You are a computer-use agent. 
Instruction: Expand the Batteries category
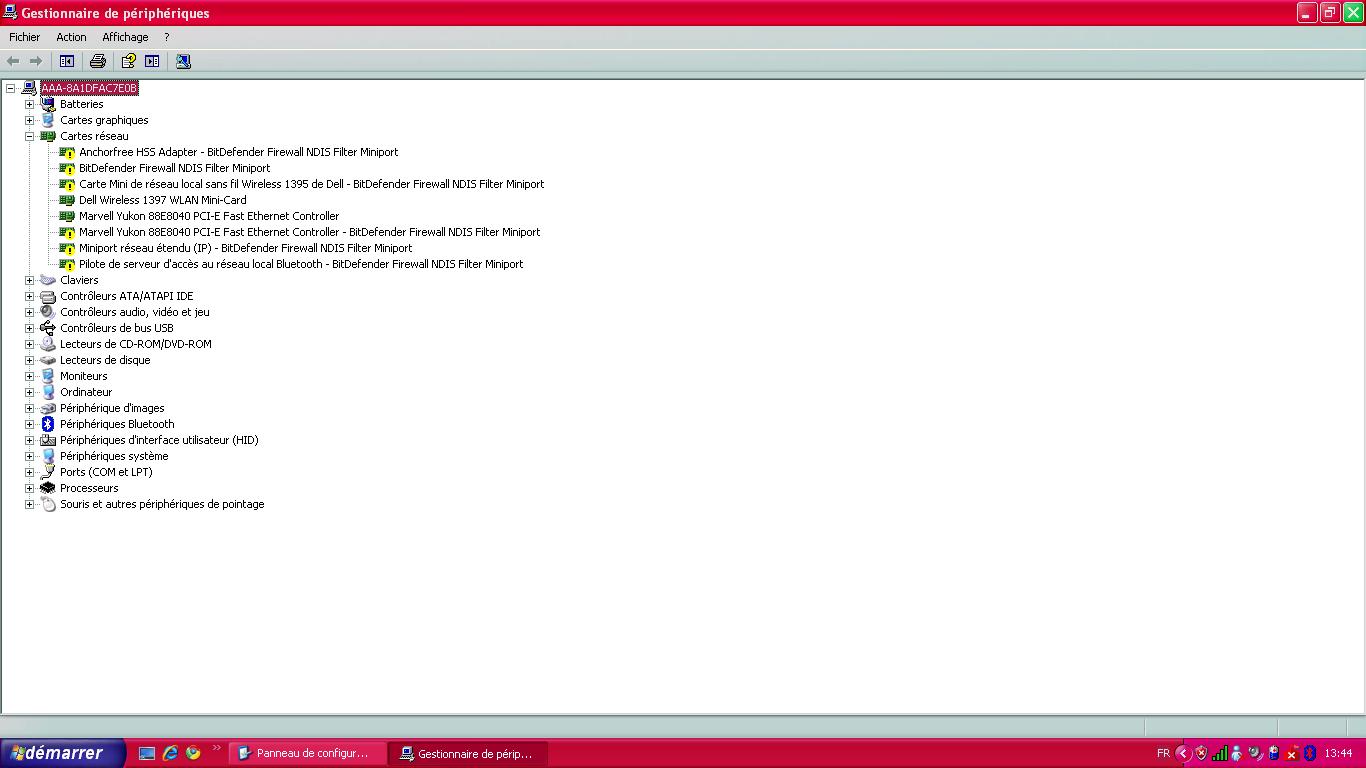click(x=29, y=104)
